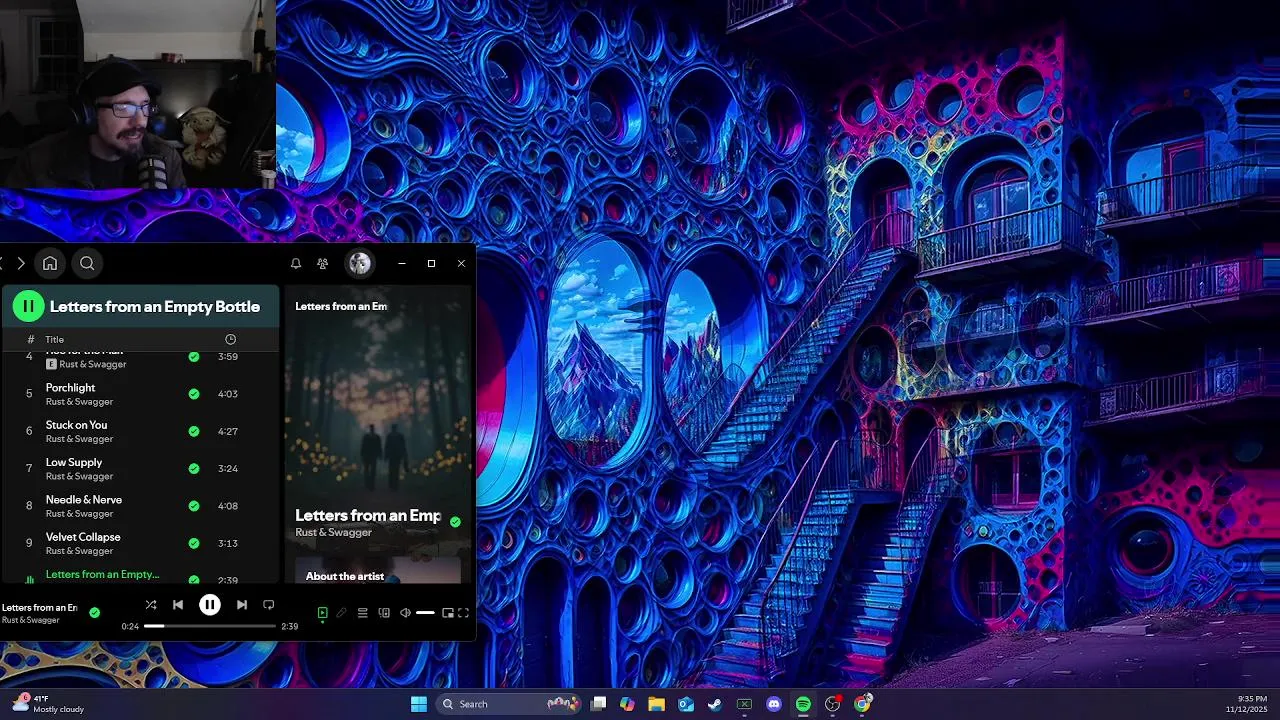
Task: Skip to the next track
Action: 241,605
